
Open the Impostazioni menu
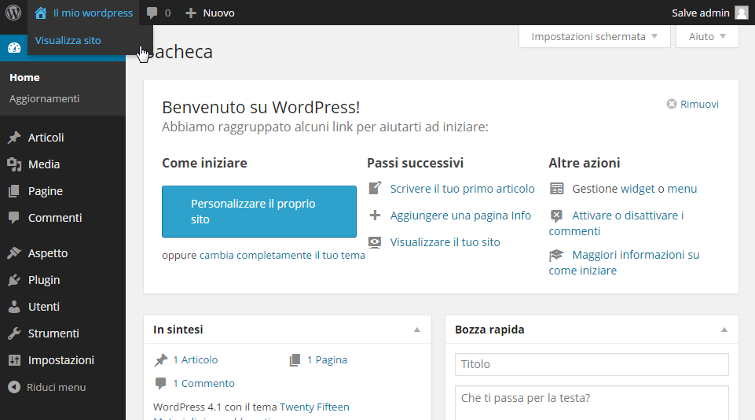[x=63, y=360]
